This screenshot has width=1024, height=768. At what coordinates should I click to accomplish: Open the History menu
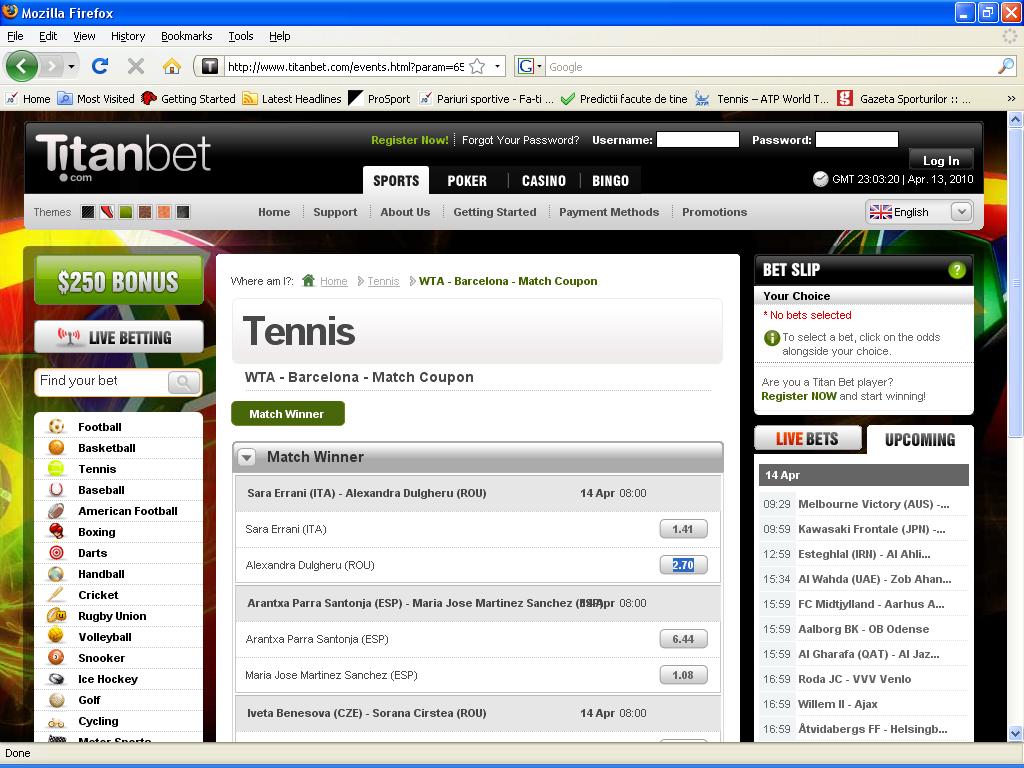[128, 36]
